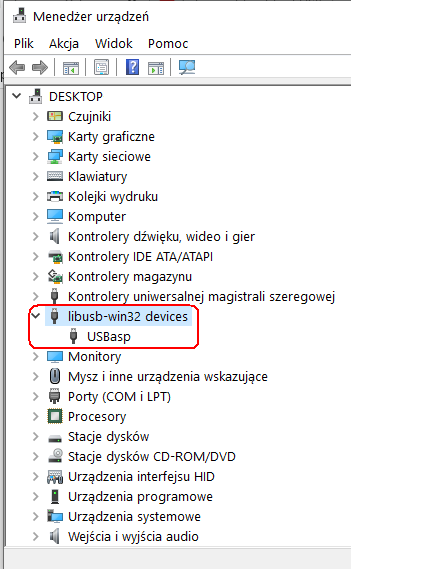Expand the Karty graficzne category
439x569 pixels.
pyautogui.click(x=35, y=136)
